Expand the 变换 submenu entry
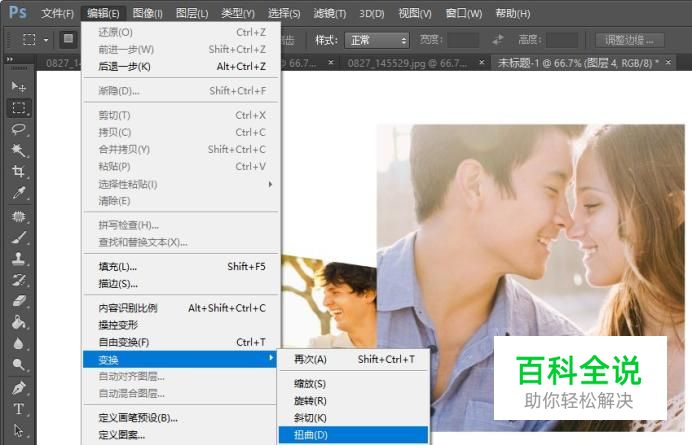The image size is (692, 445). pos(180,359)
